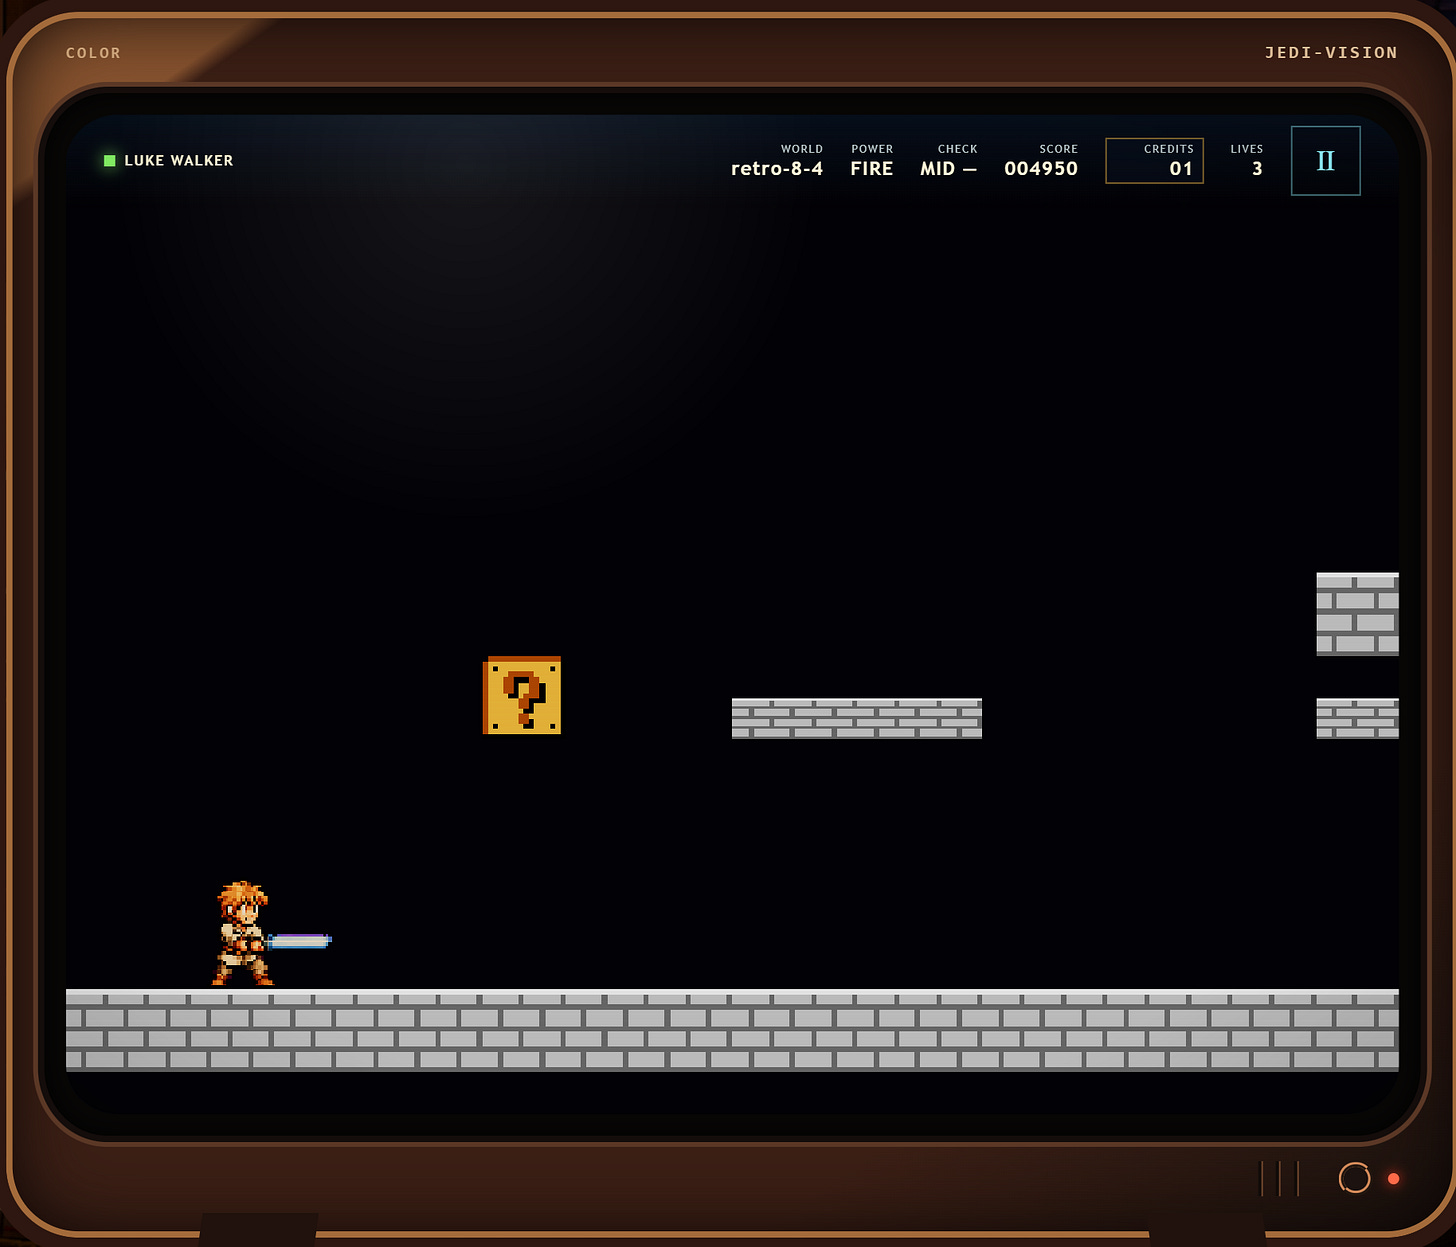
Task: Click the POWER label
Action: click(872, 149)
